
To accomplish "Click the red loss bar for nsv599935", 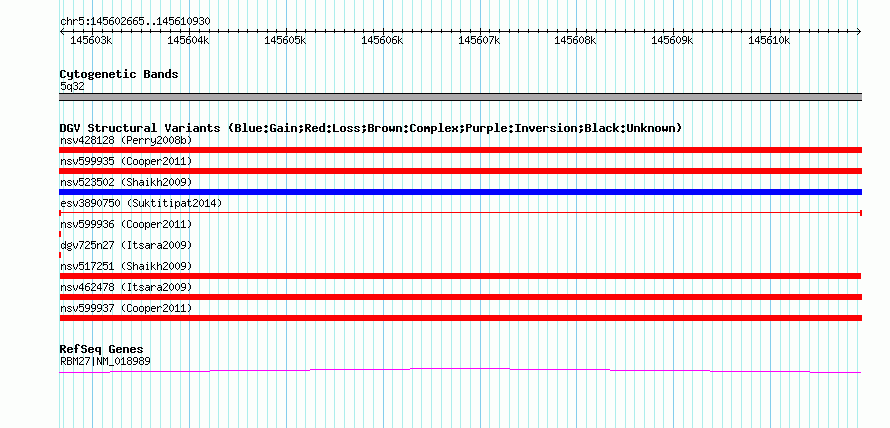I will pos(460,171).
